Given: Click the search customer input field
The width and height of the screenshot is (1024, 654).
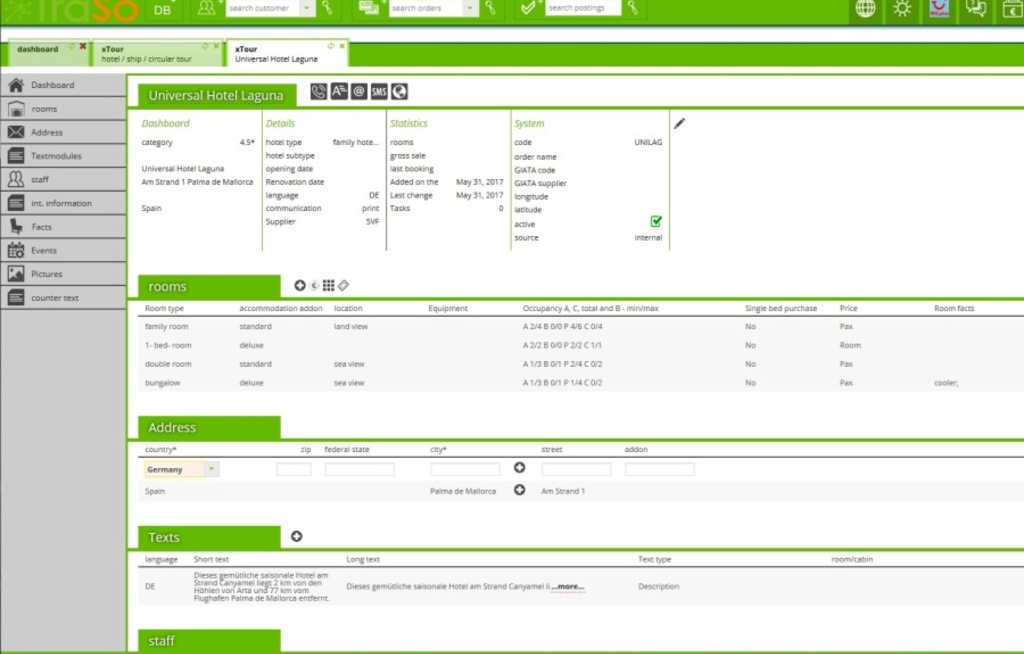Looking at the screenshot, I should point(263,8).
